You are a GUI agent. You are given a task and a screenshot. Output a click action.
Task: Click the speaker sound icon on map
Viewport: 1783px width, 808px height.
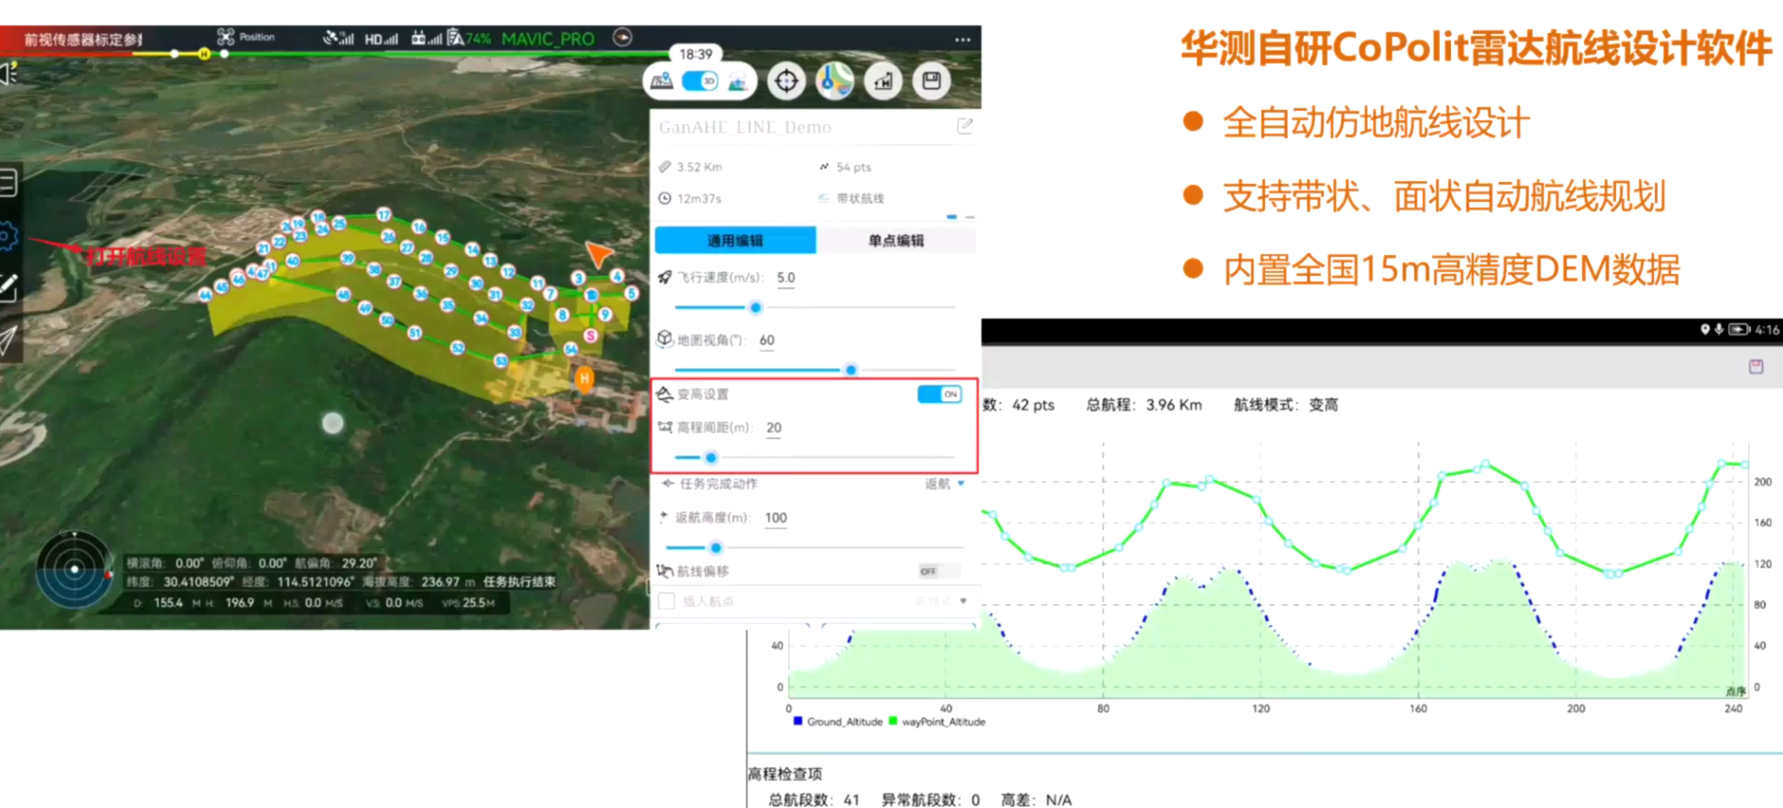[8, 74]
